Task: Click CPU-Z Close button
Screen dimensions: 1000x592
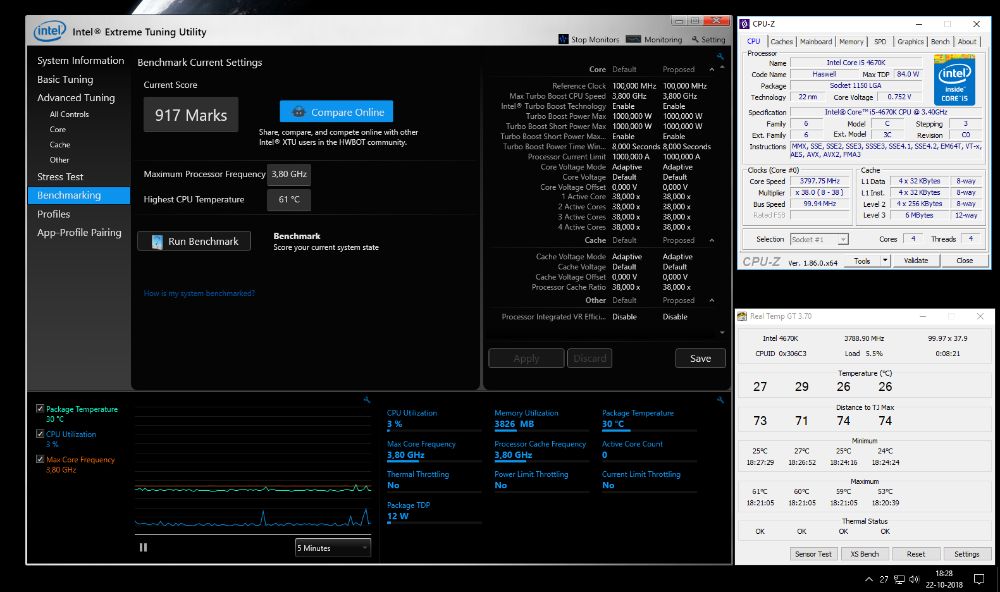Action: coord(964,260)
